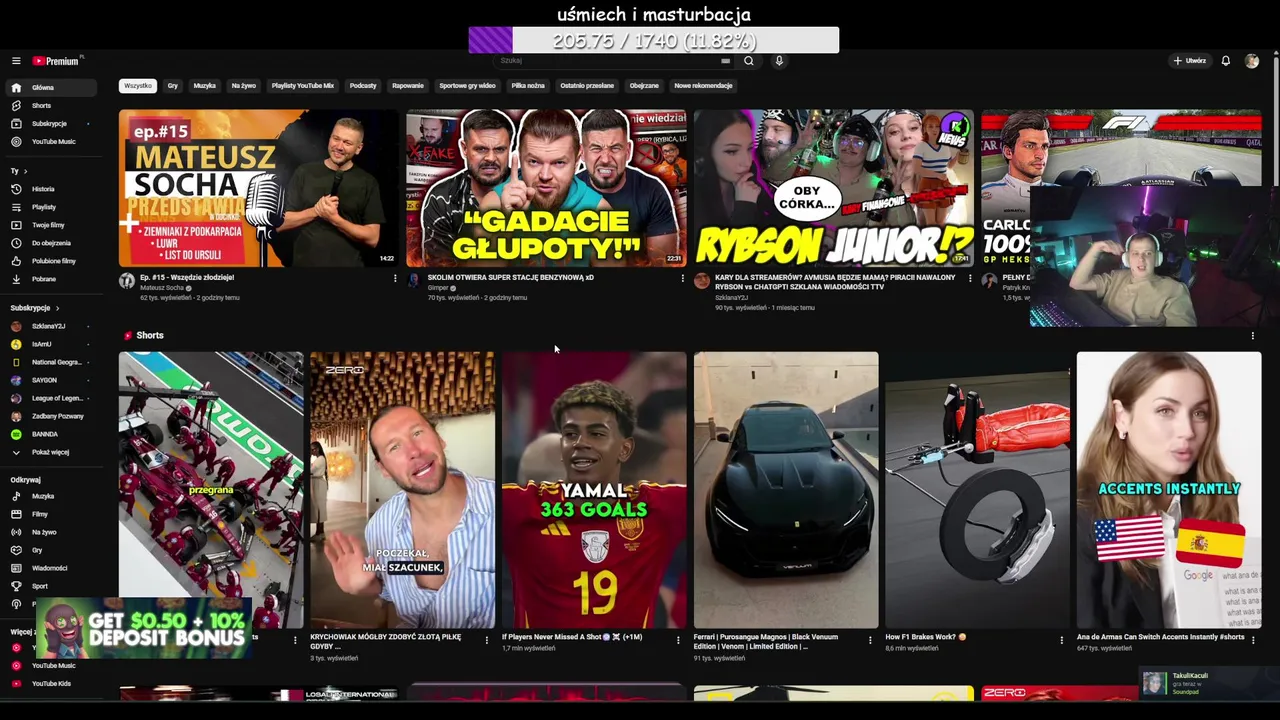
Task: Open the hamburger guide menu
Action: [x=16, y=61]
